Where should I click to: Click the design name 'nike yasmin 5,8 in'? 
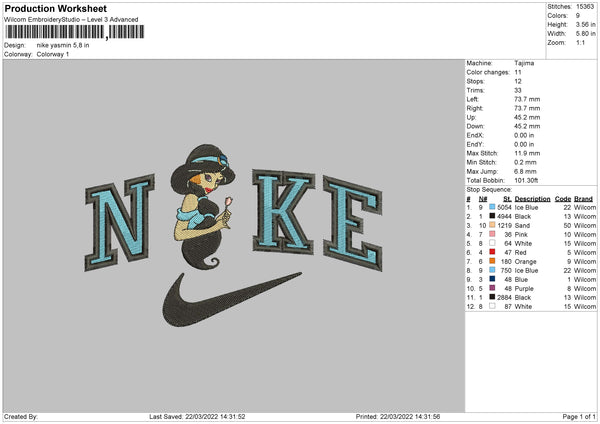[x=63, y=45]
